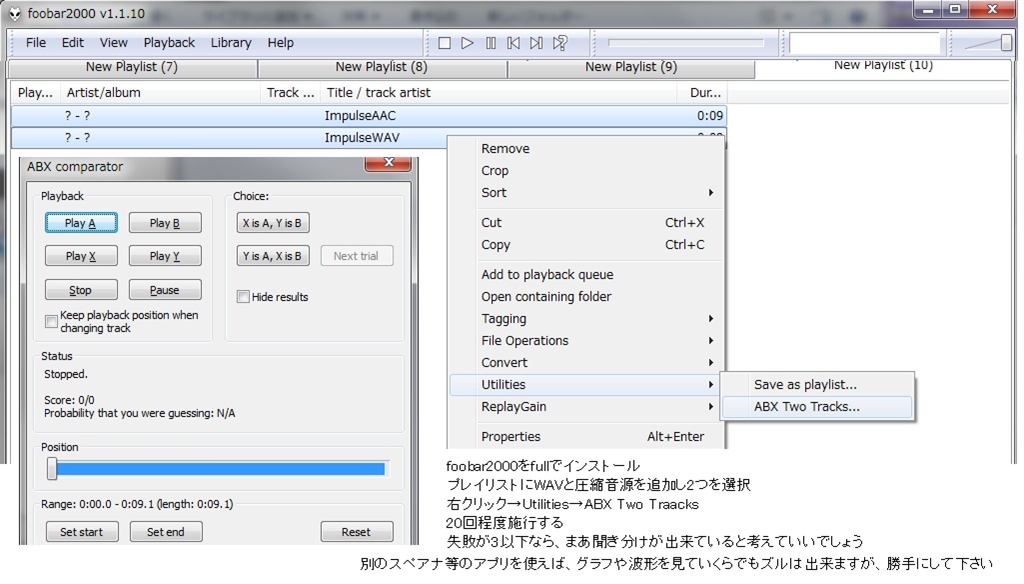This screenshot has height=584, width=1024.
Task: Open the Library menu
Action: [x=231, y=43]
